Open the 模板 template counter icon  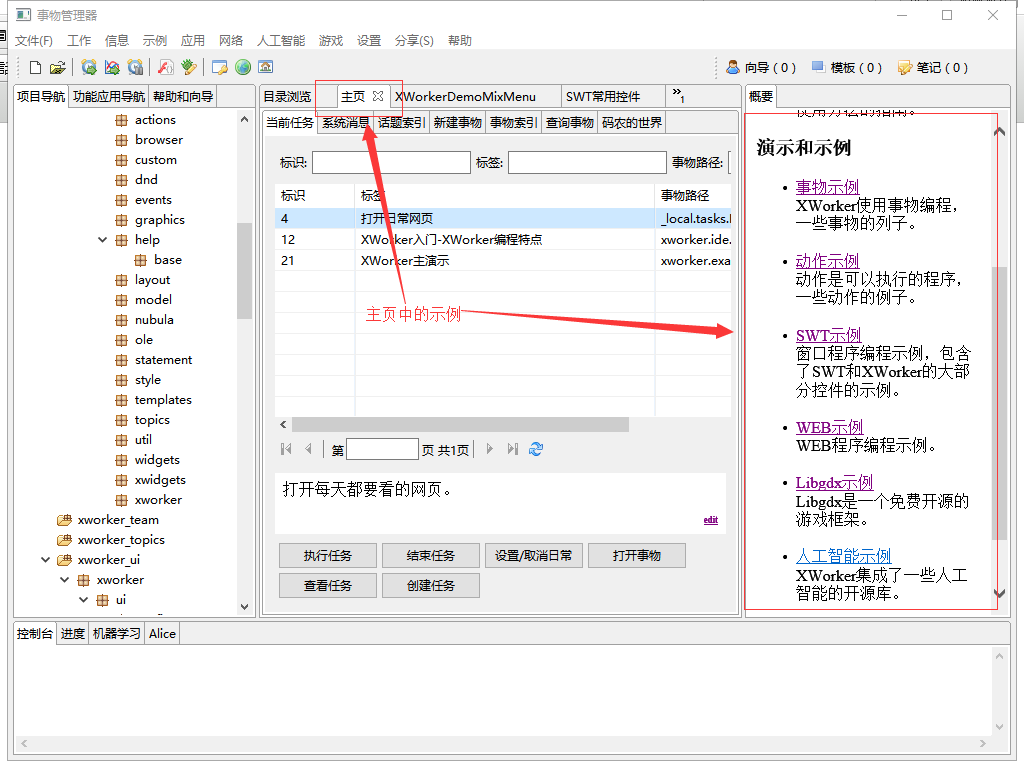tap(818, 67)
